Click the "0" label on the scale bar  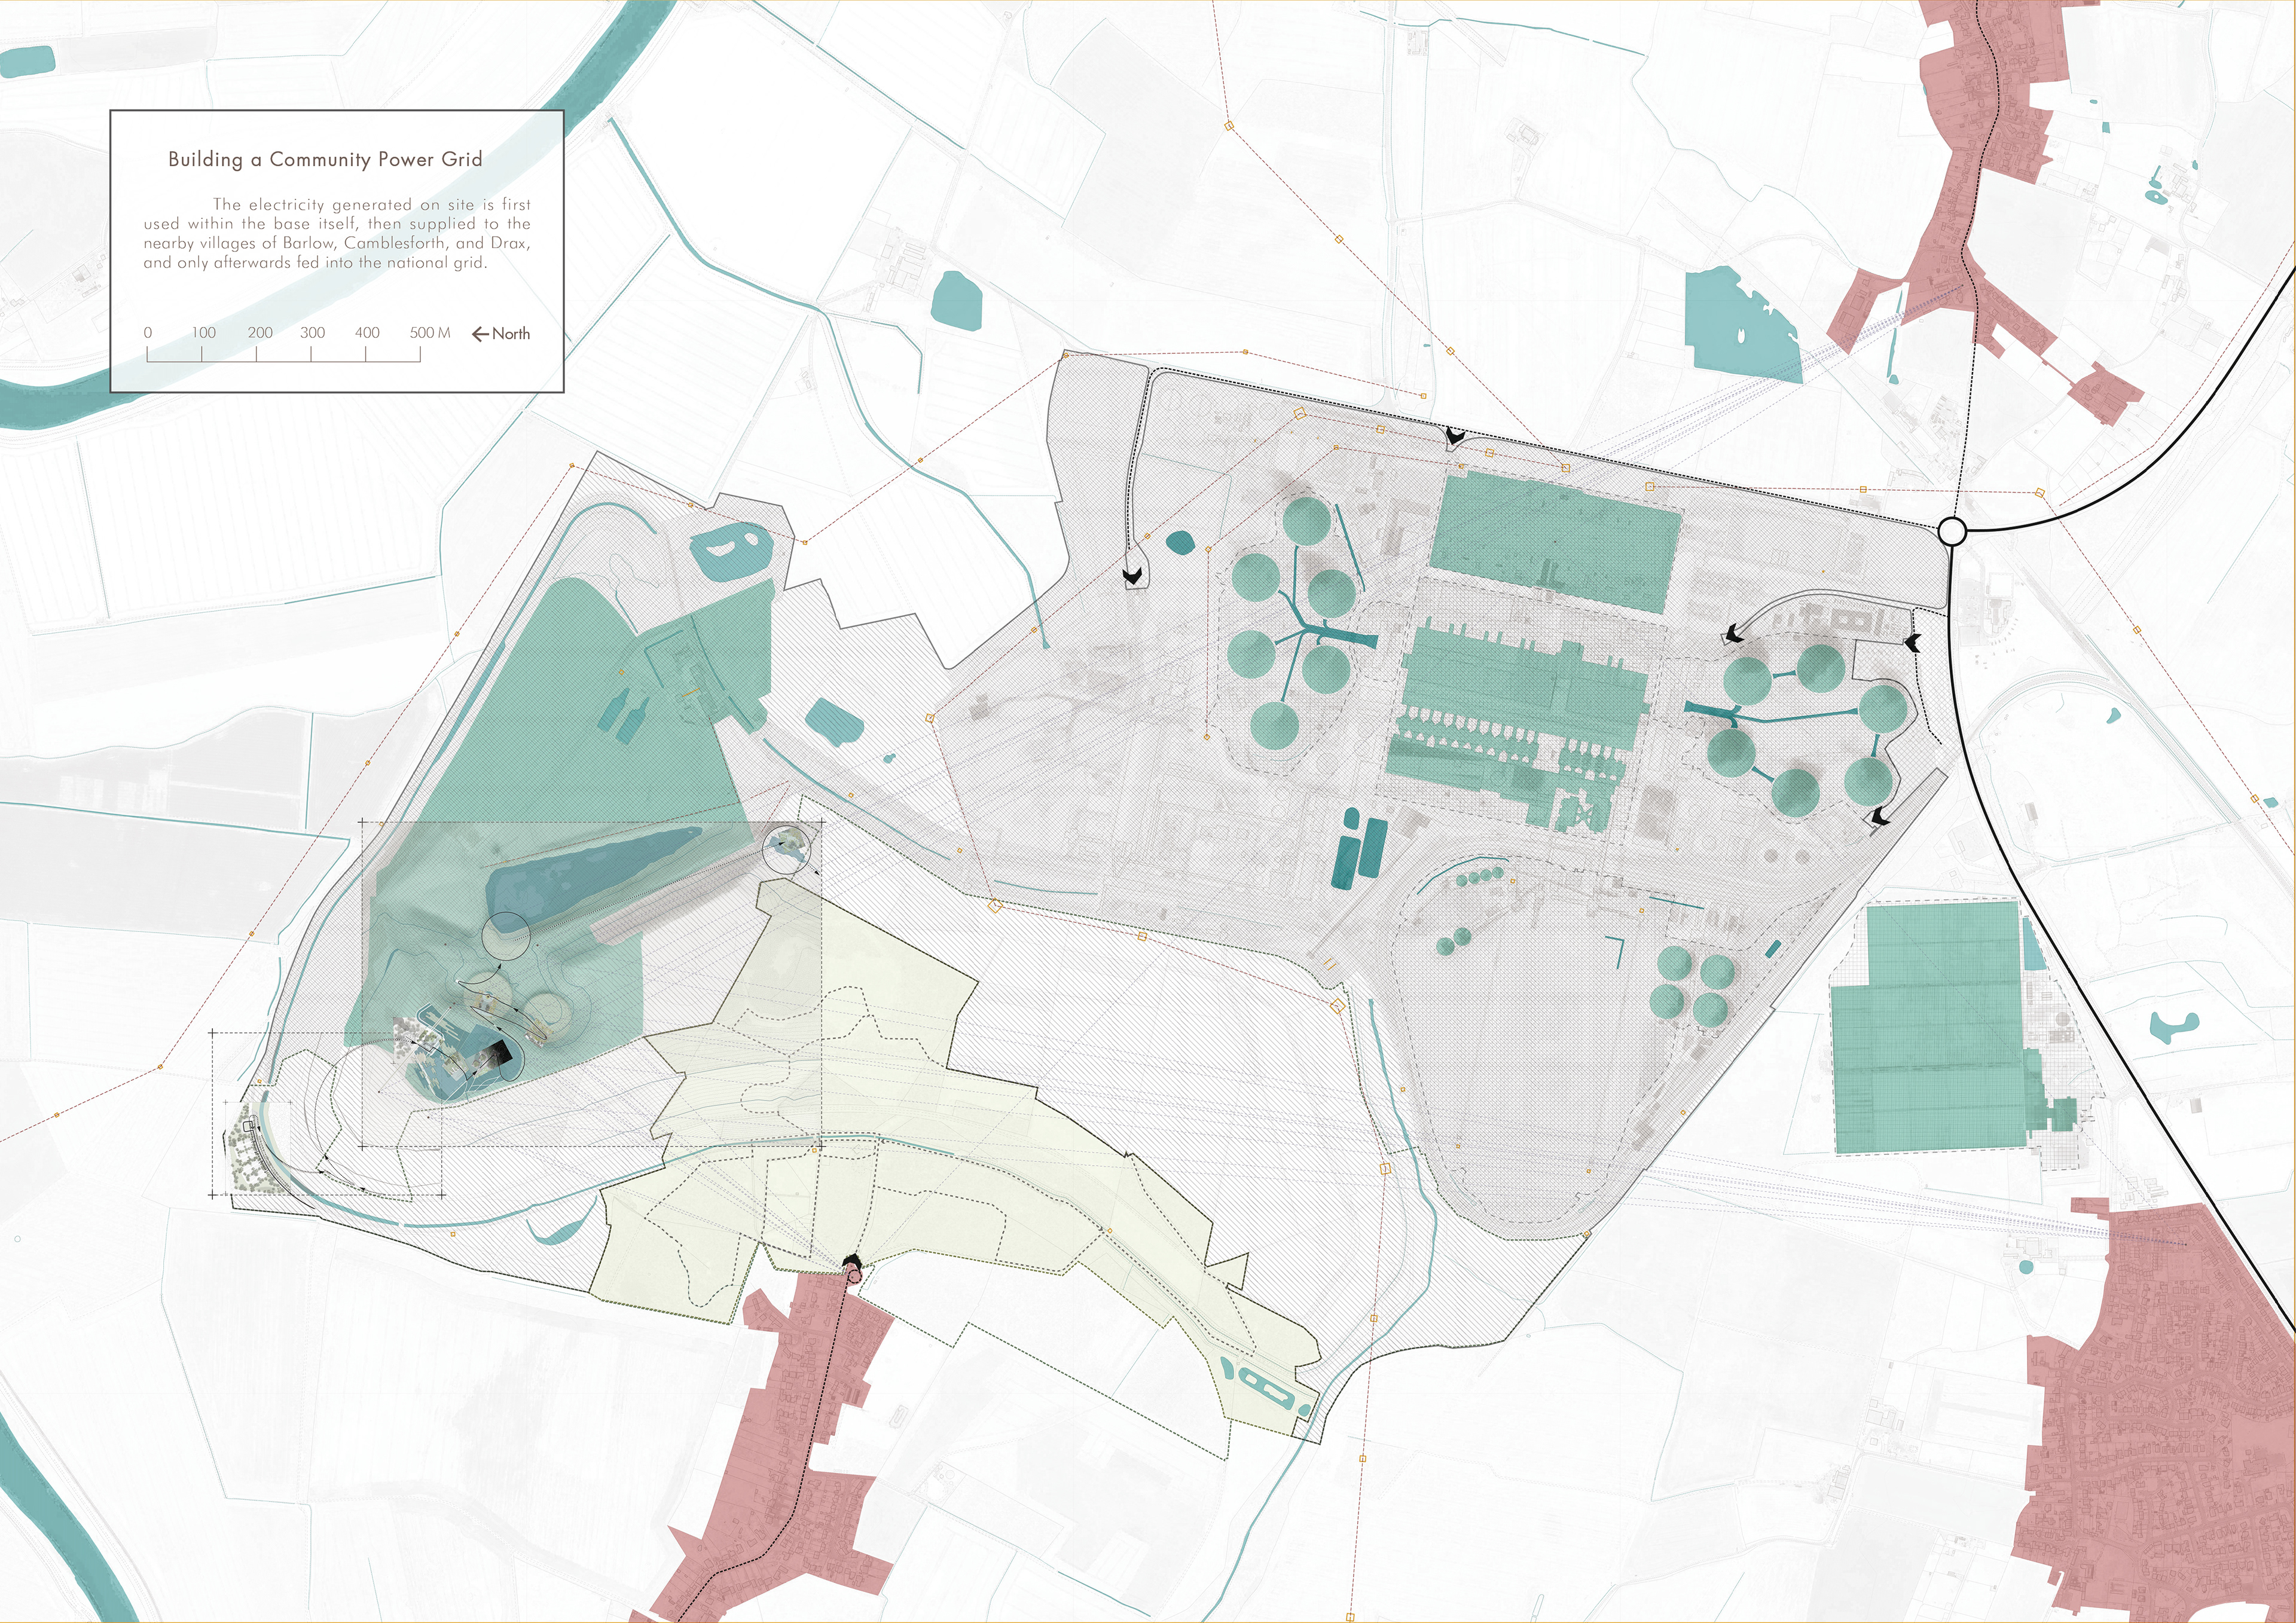tap(148, 332)
